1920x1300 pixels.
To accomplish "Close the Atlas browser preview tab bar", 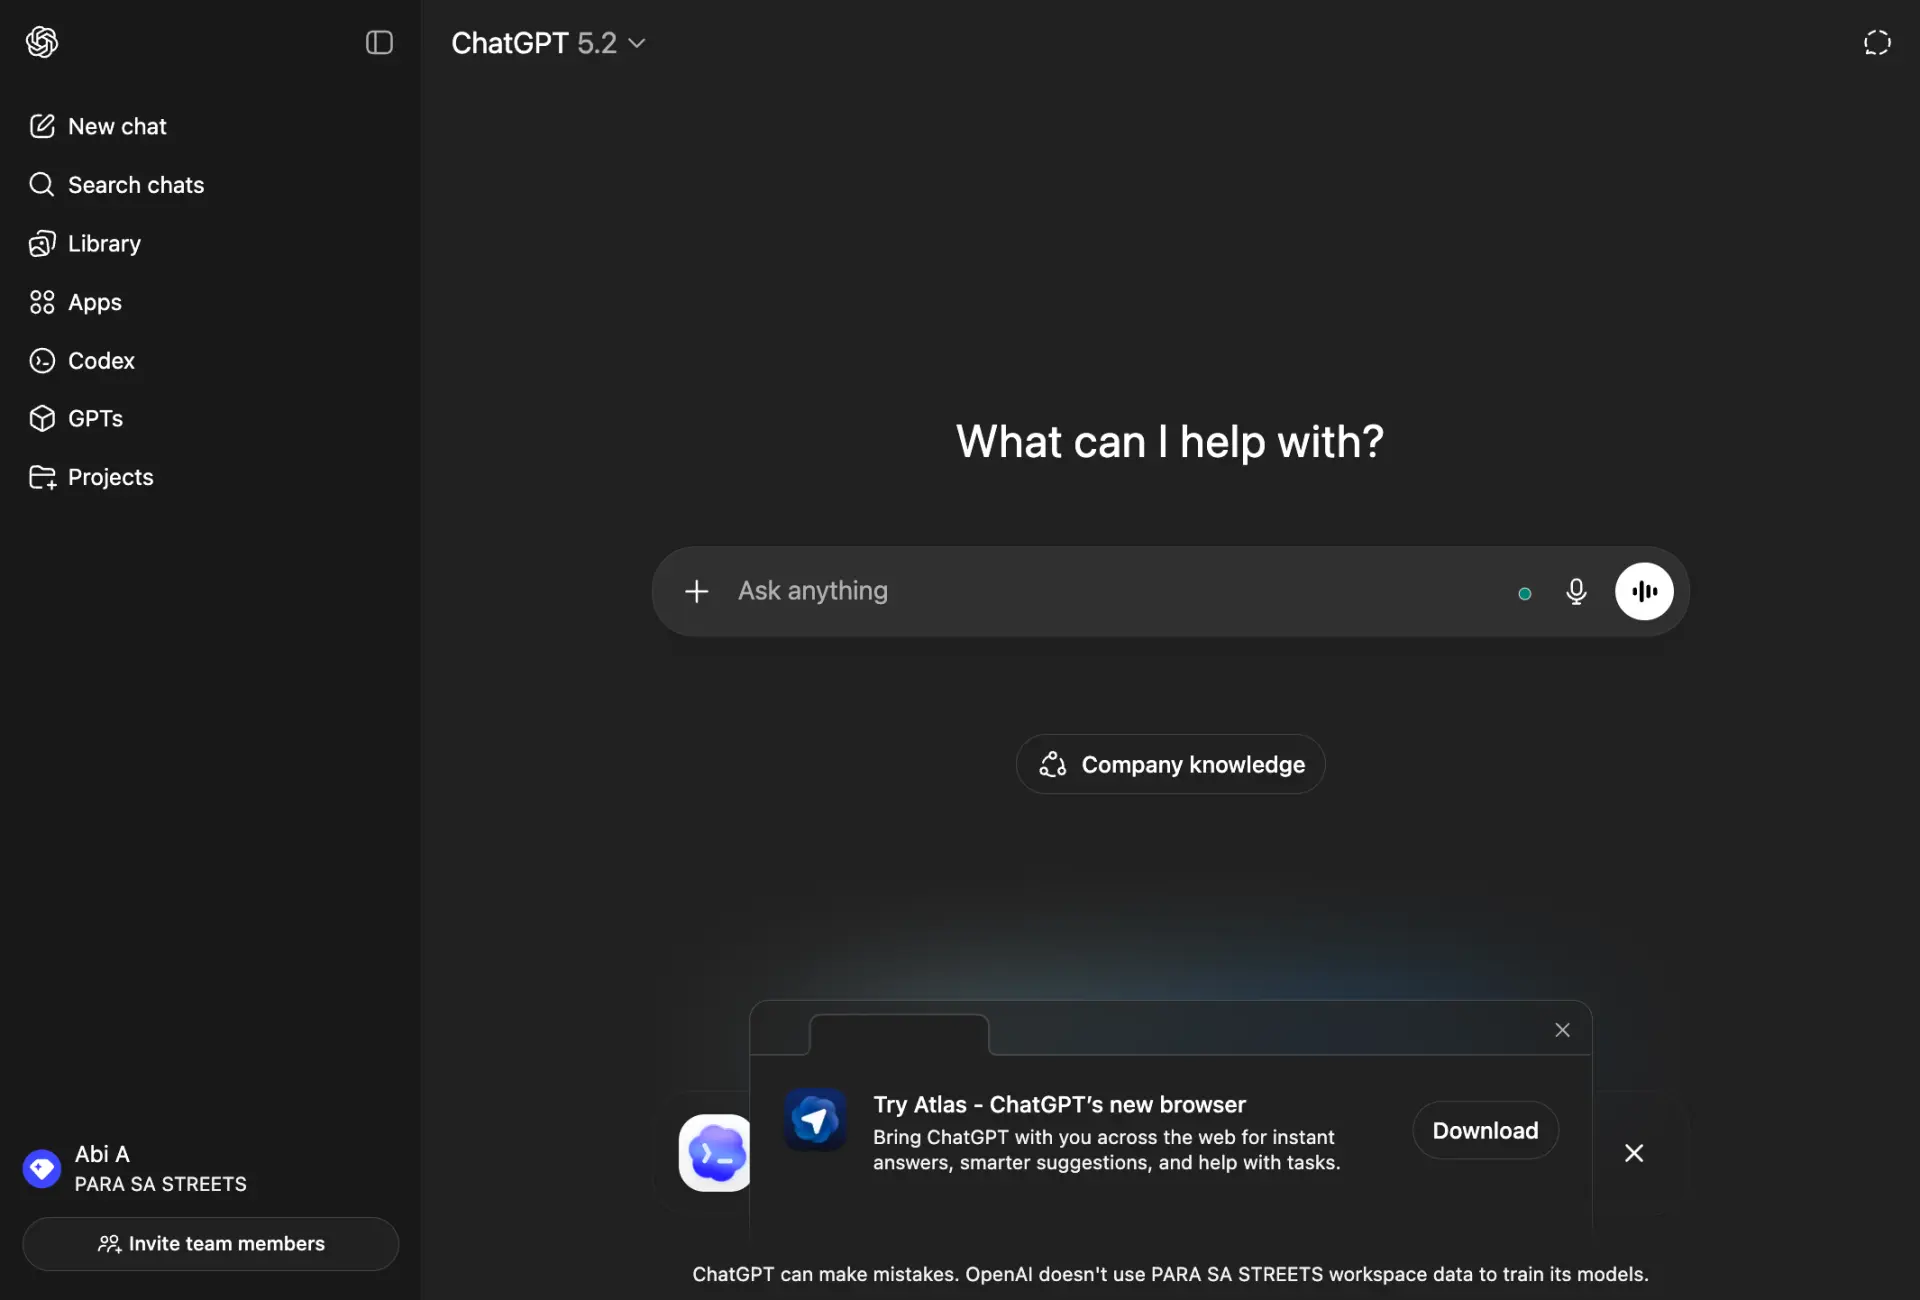I will 1562,1030.
